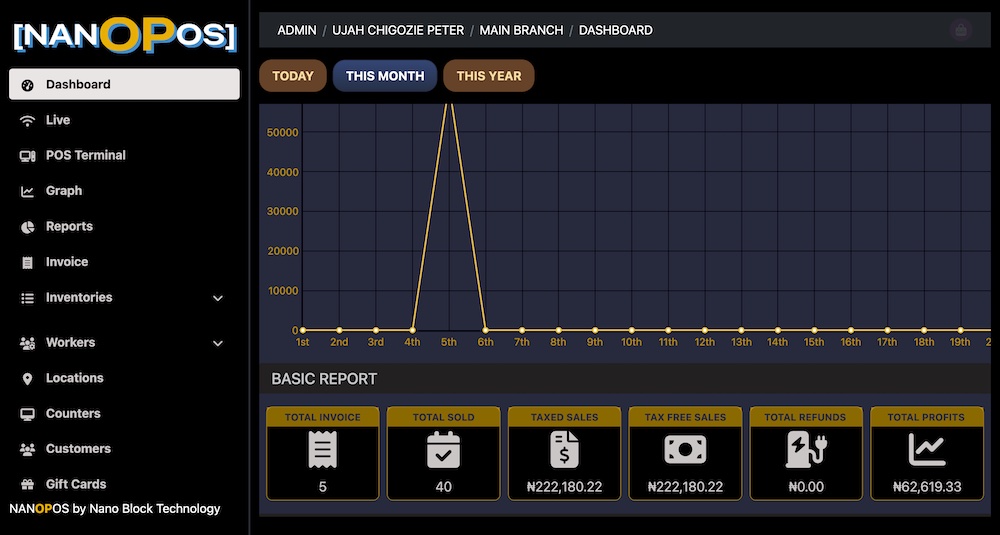Click the Total Sold value 40
This screenshot has width=1000, height=535.
443,487
